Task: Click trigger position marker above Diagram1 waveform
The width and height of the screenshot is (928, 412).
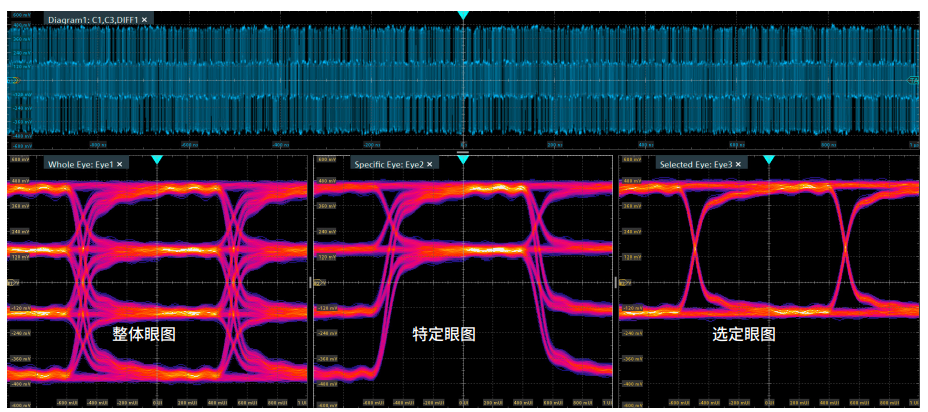Action: point(462,16)
